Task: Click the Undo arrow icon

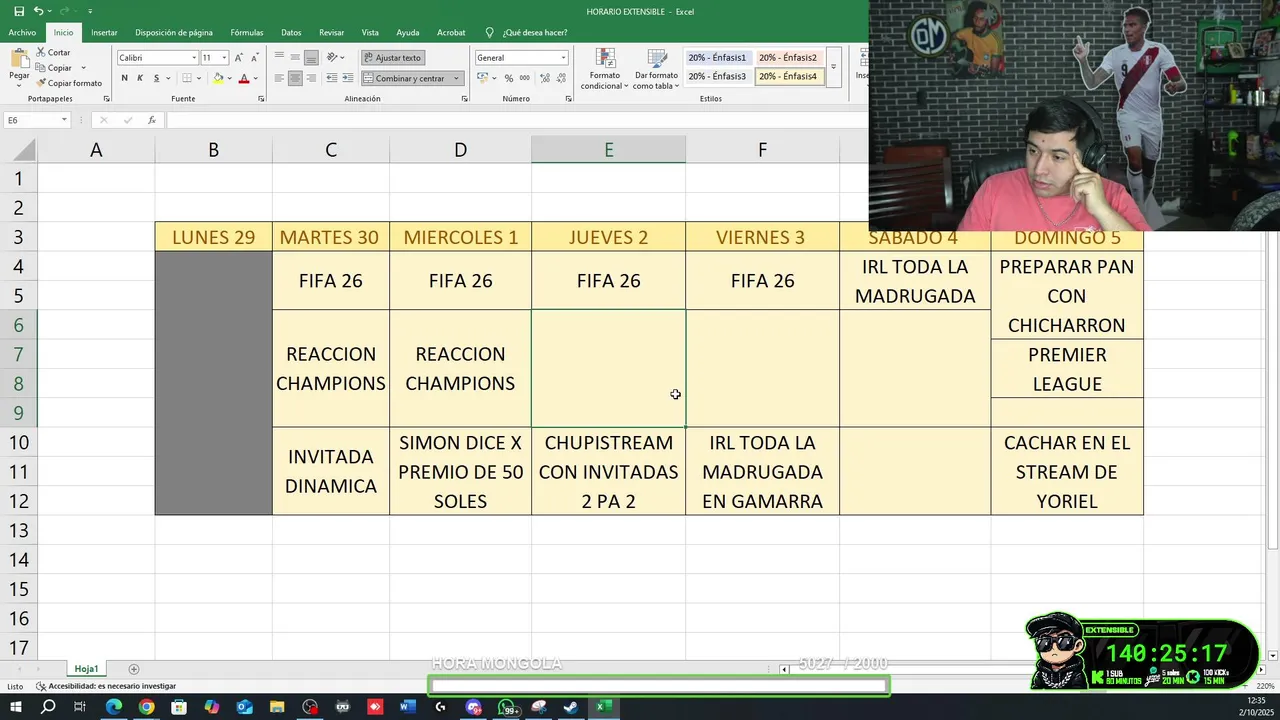Action: [x=39, y=11]
